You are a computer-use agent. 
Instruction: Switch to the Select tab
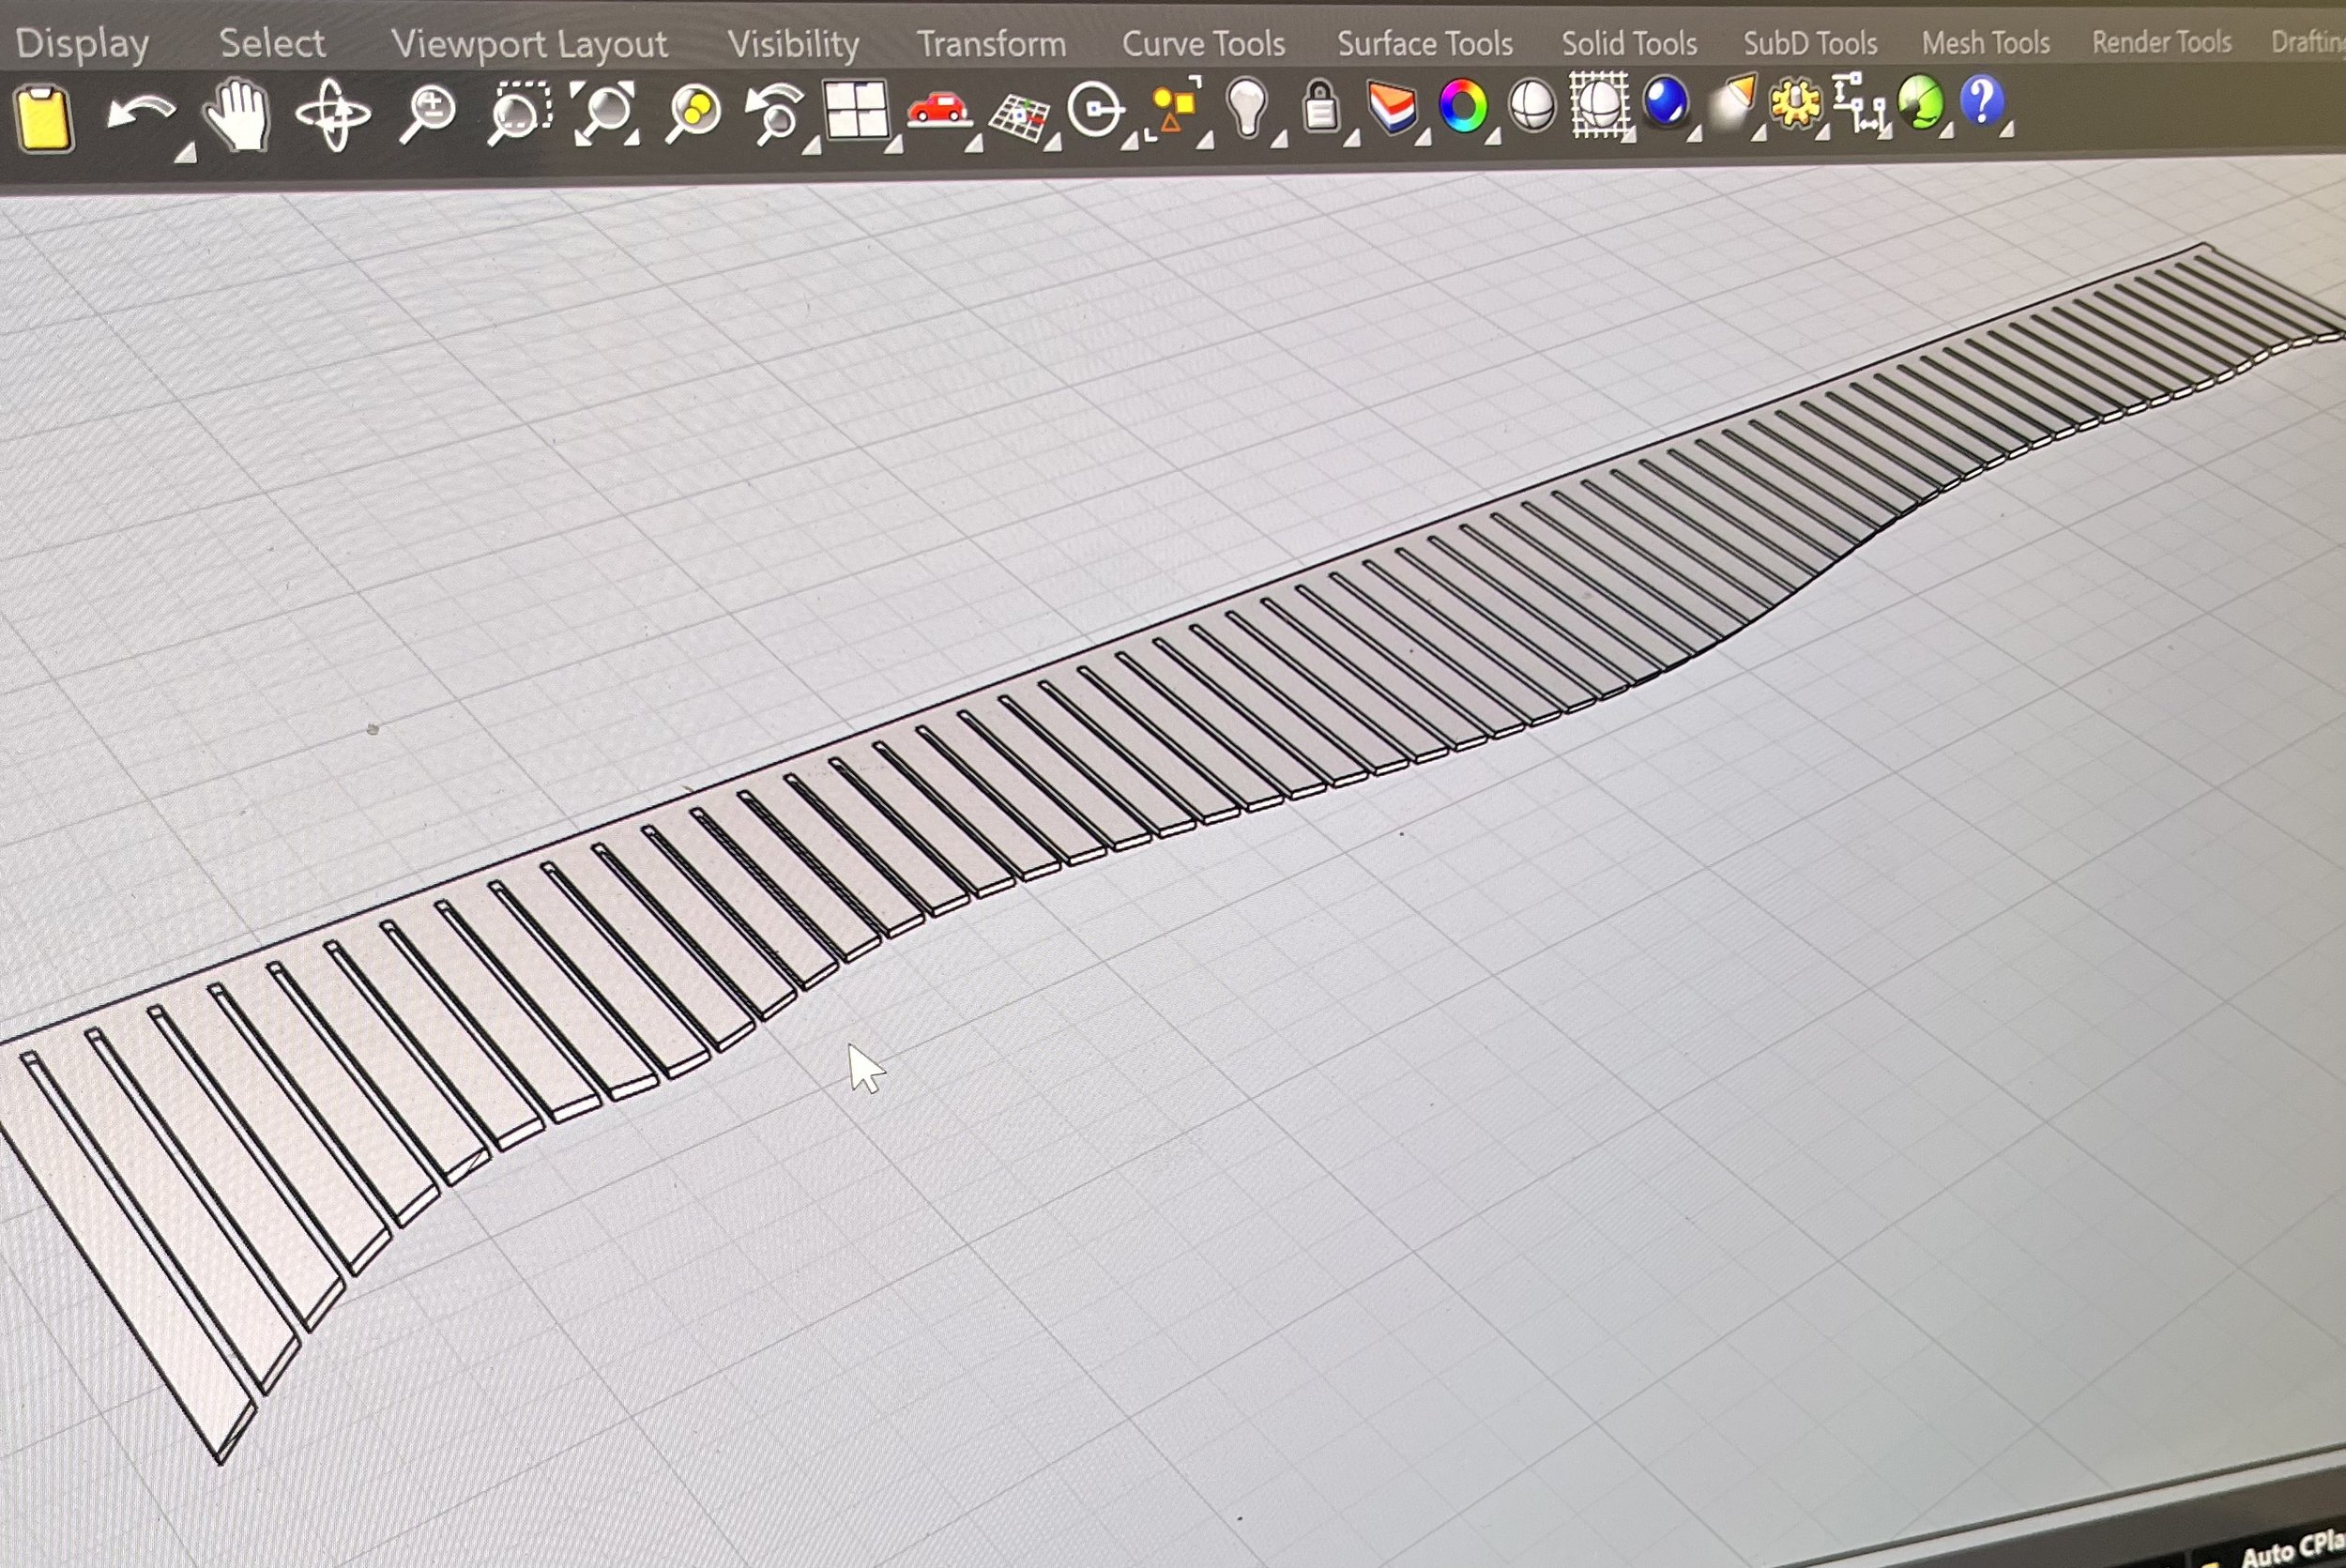click(x=272, y=43)
